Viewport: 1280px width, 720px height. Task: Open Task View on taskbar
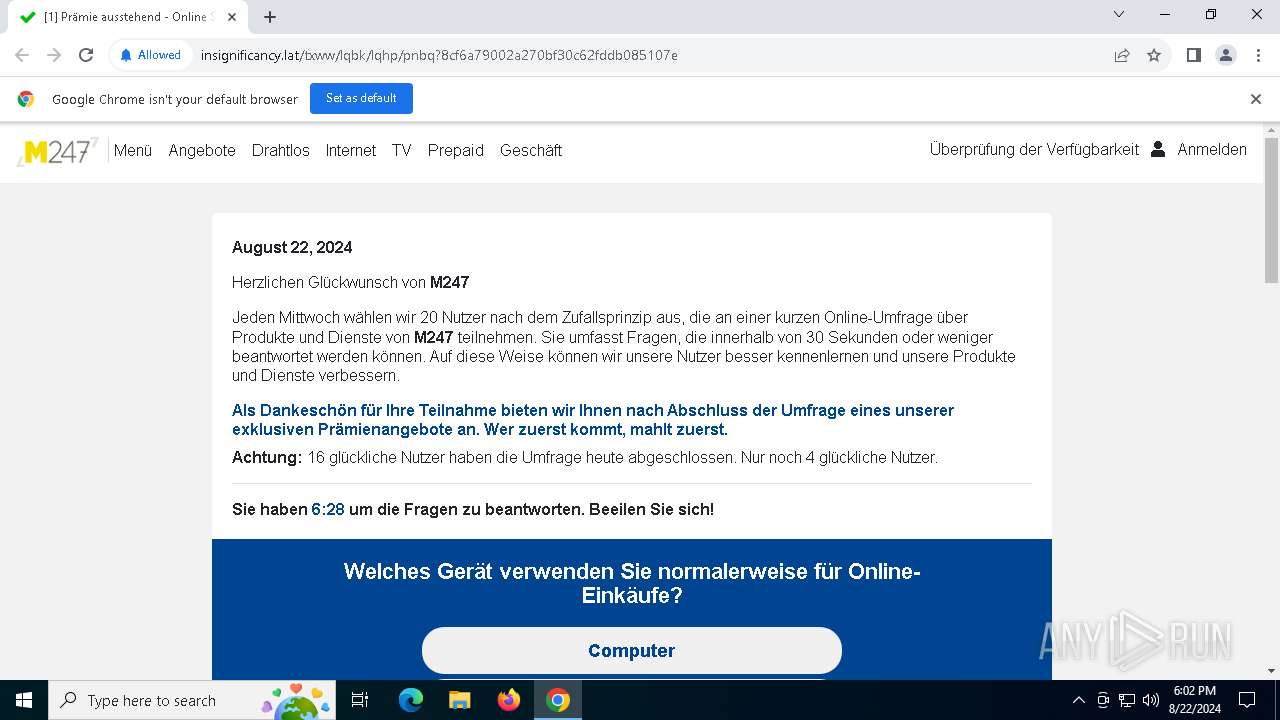tap(361, 700)
